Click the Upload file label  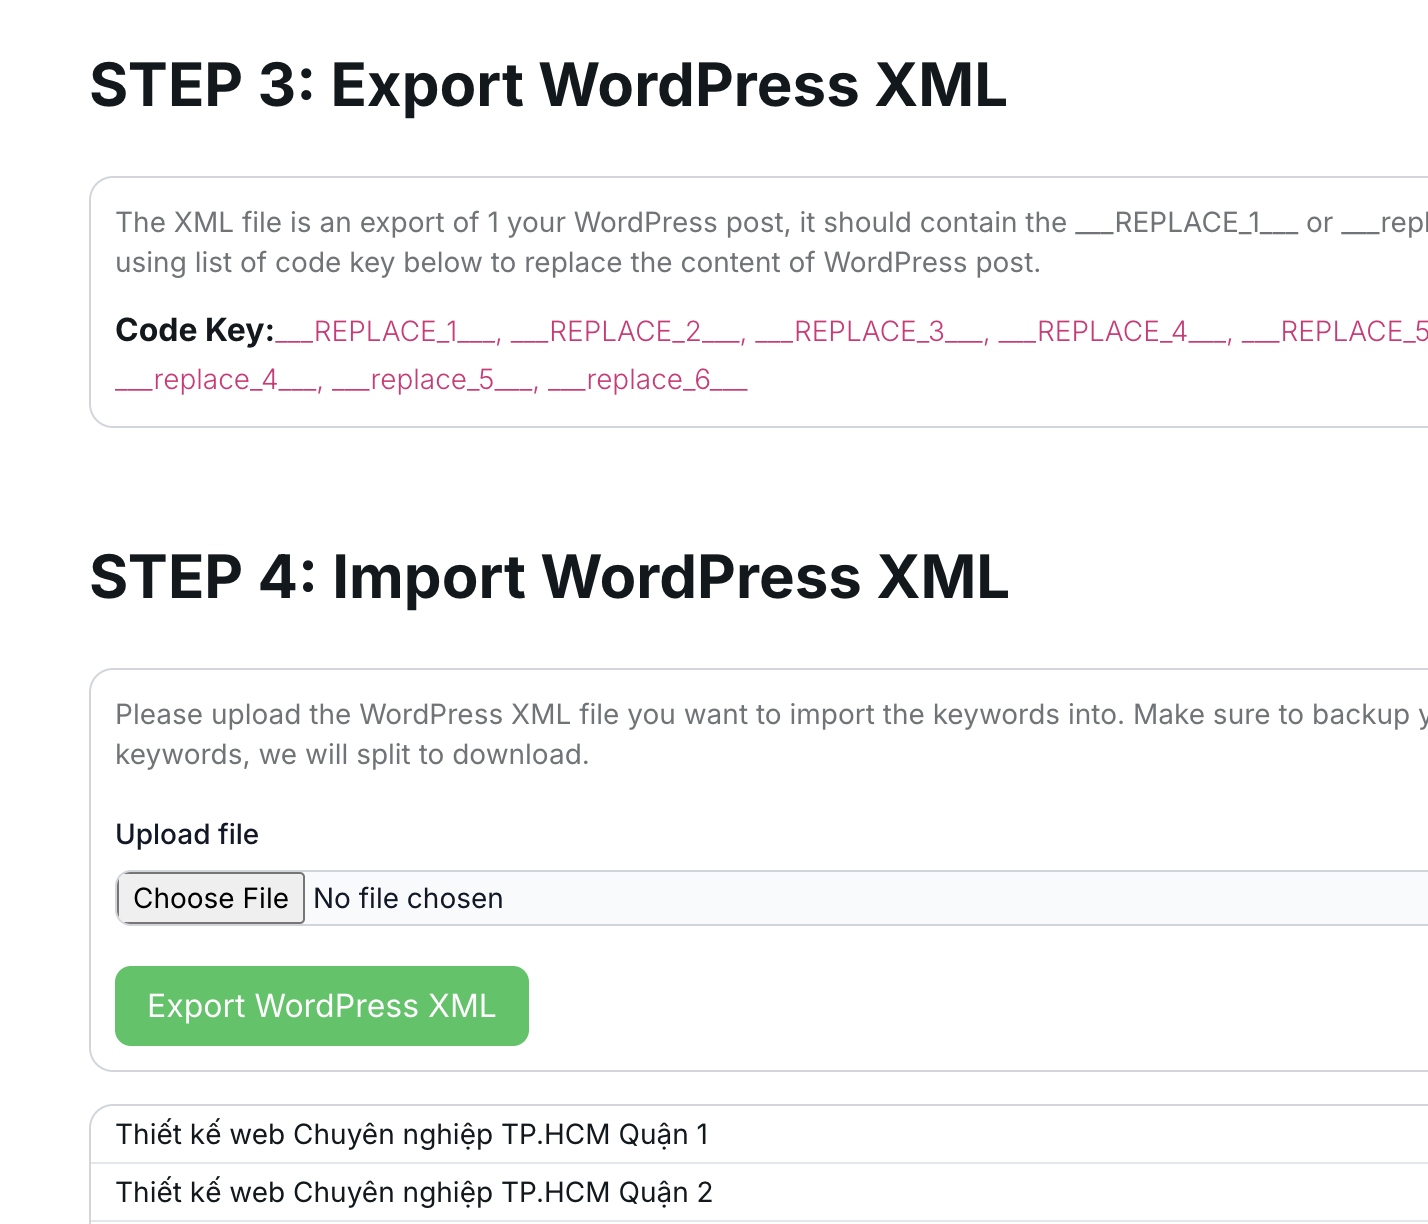(187, 834)
